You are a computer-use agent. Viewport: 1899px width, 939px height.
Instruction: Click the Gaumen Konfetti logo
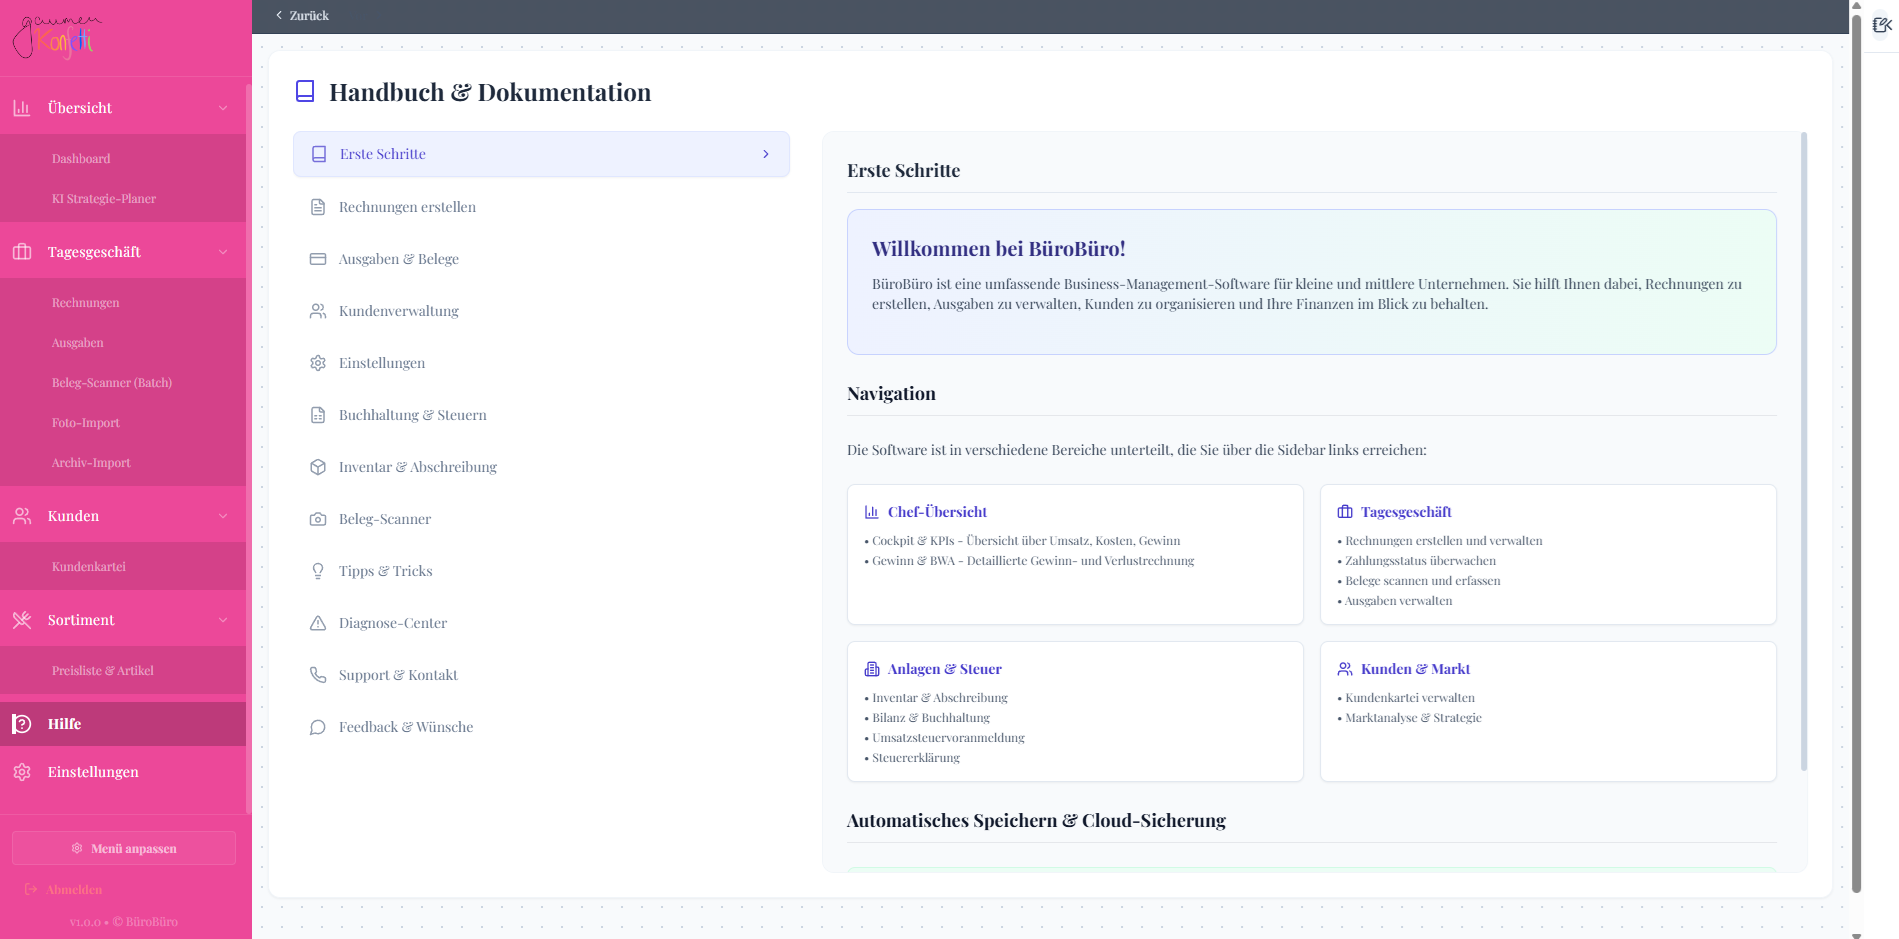[x=57, y=37]
